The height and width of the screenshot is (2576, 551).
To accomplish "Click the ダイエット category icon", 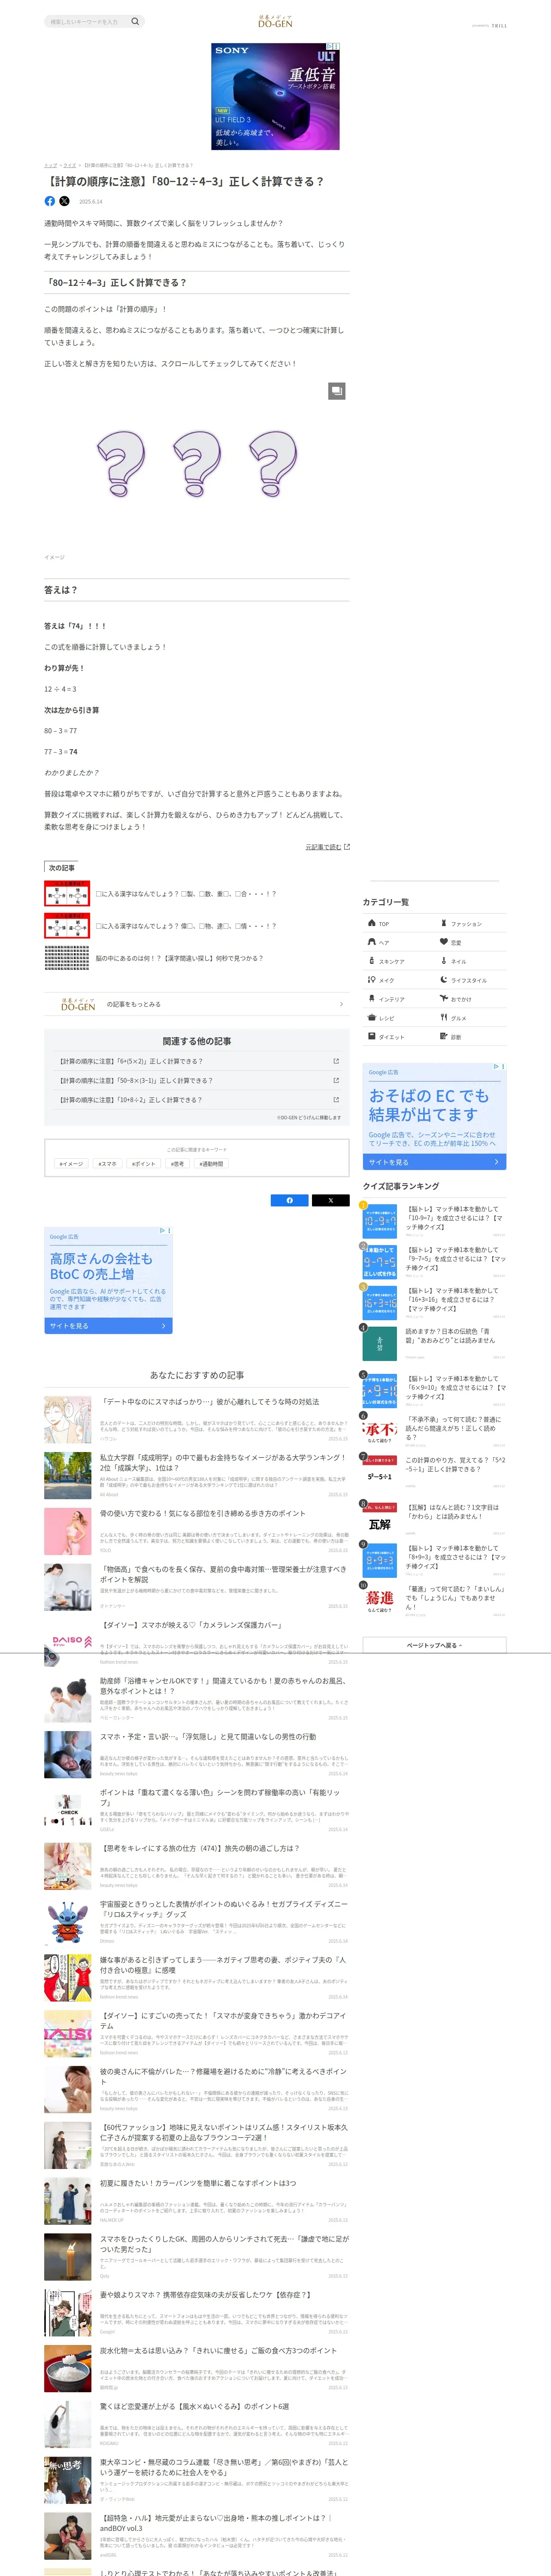I will (x=372, y=1037).
